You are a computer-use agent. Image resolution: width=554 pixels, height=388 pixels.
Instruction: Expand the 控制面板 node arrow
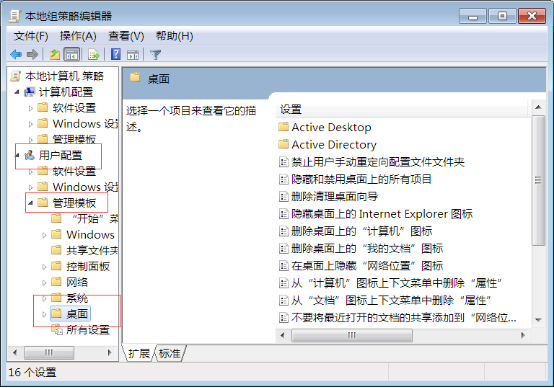44,266
